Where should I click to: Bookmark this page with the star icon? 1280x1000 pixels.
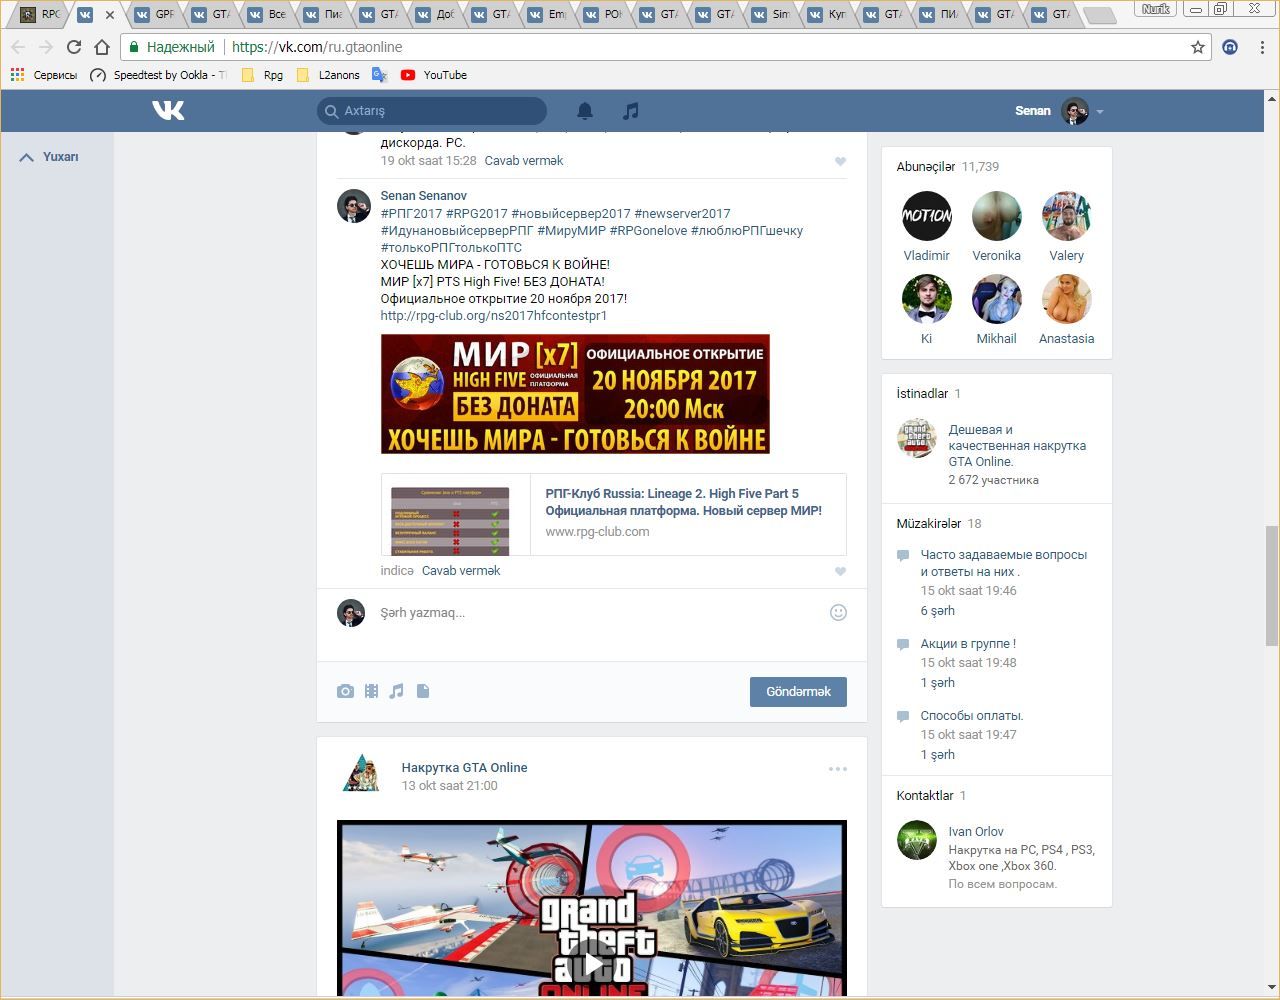pyautogui.click(x=1197, y=47)
